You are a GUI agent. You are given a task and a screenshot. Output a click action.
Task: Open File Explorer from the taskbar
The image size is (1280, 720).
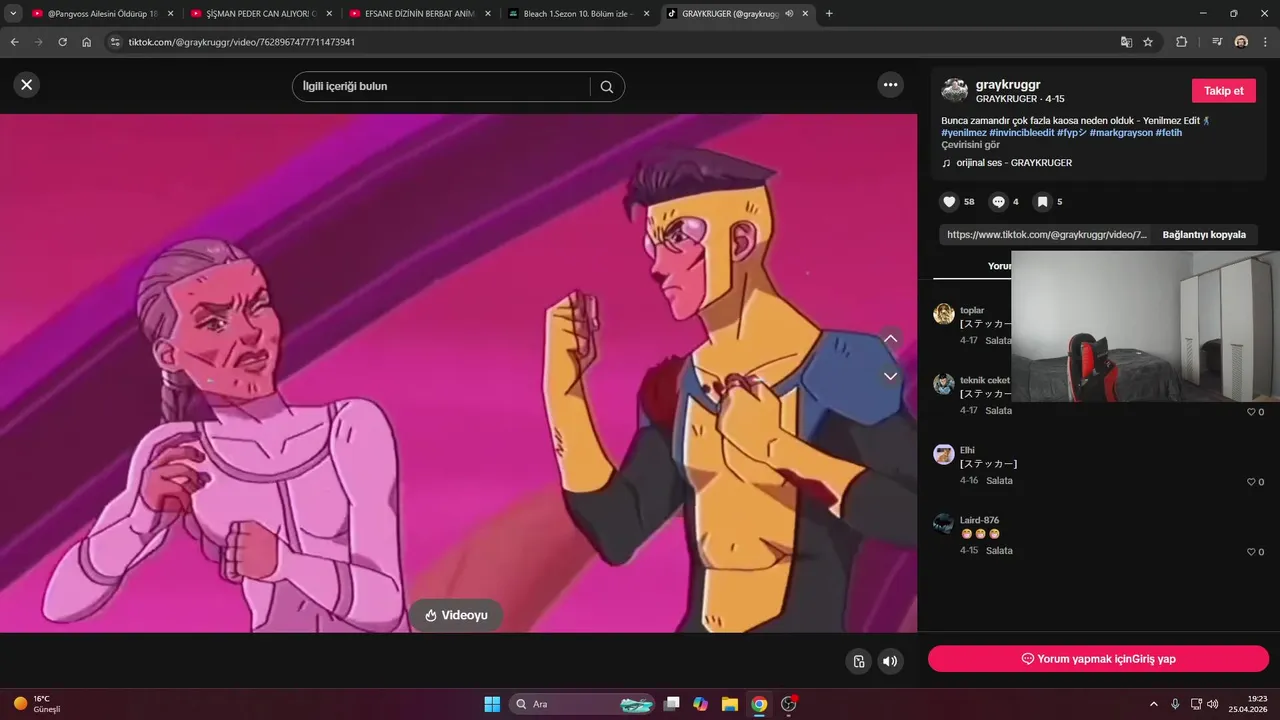point(730,704)
